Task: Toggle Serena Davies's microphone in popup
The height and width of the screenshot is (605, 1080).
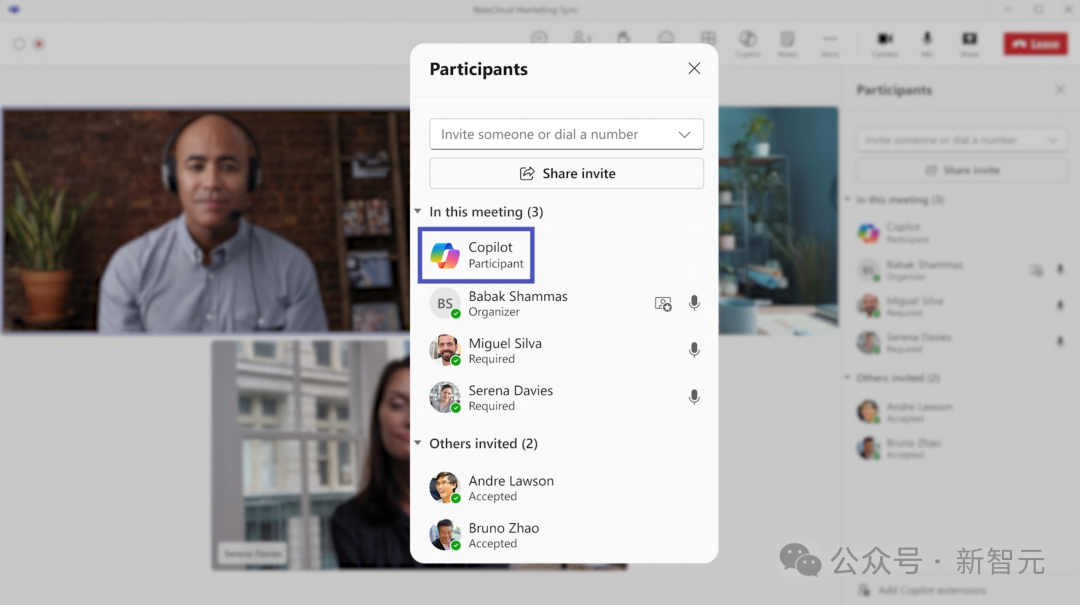Action: point(694,397)
